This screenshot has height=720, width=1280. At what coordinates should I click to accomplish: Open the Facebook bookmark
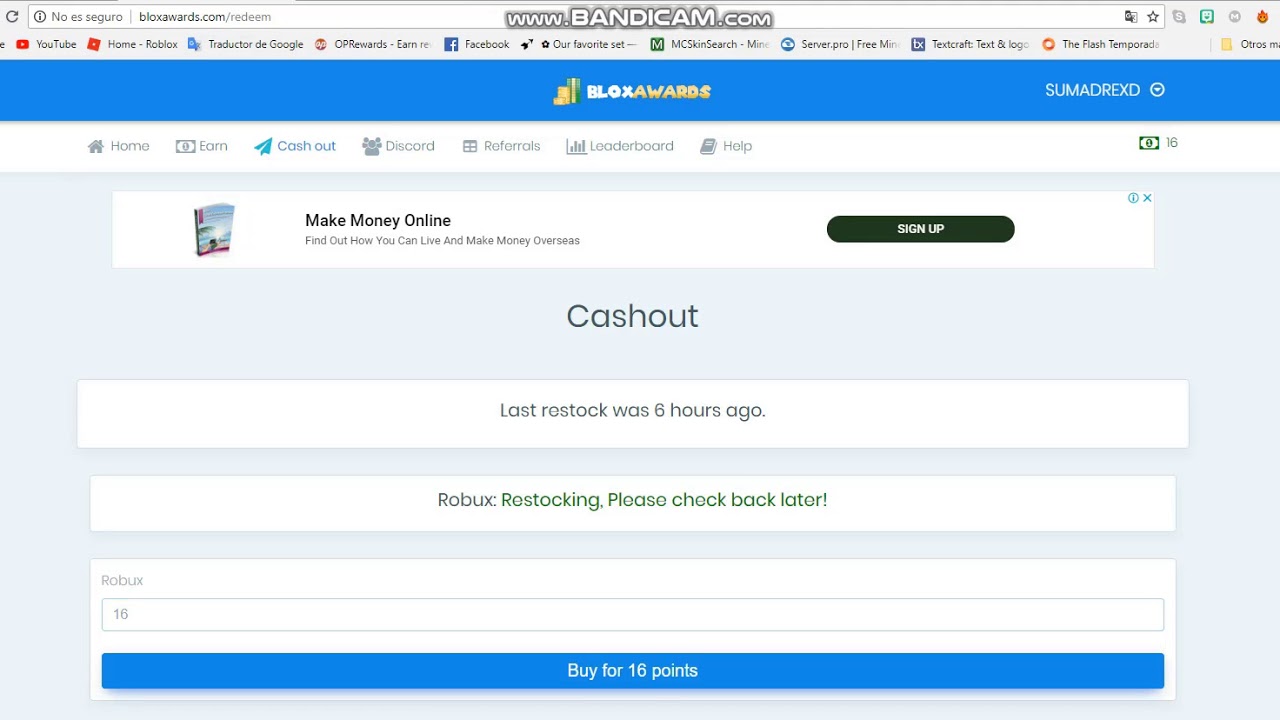tap(477, 44)
